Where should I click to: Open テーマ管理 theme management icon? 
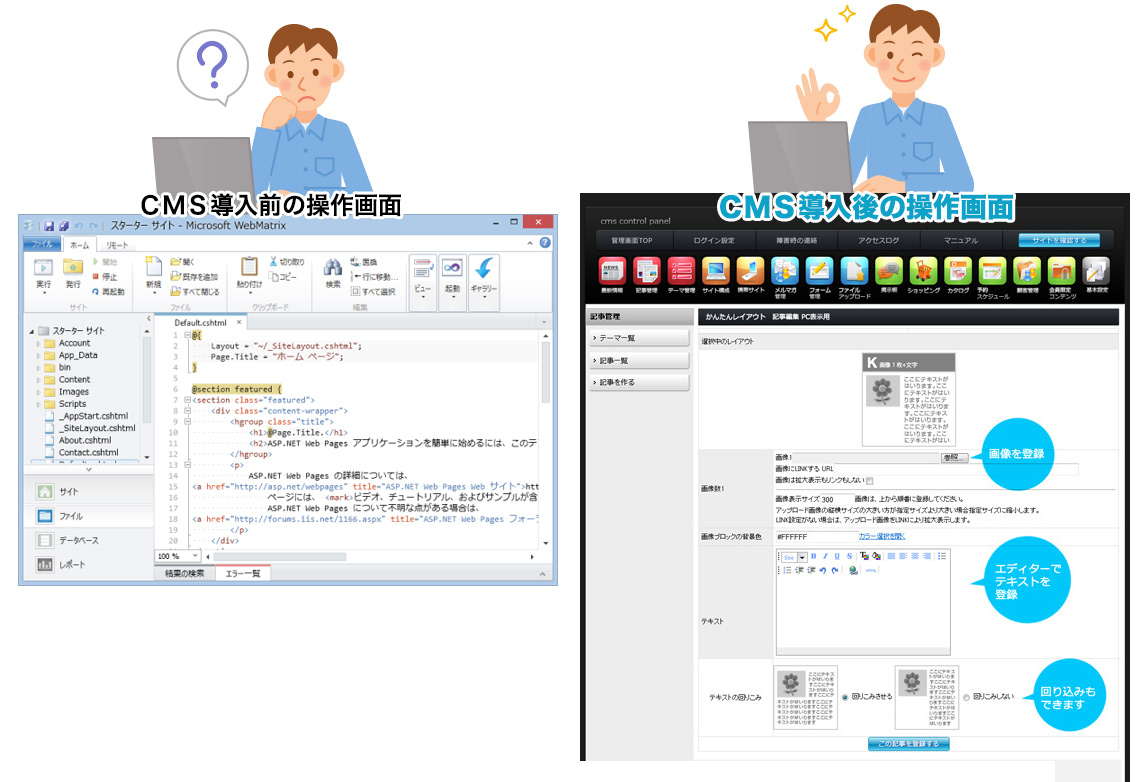681,271
